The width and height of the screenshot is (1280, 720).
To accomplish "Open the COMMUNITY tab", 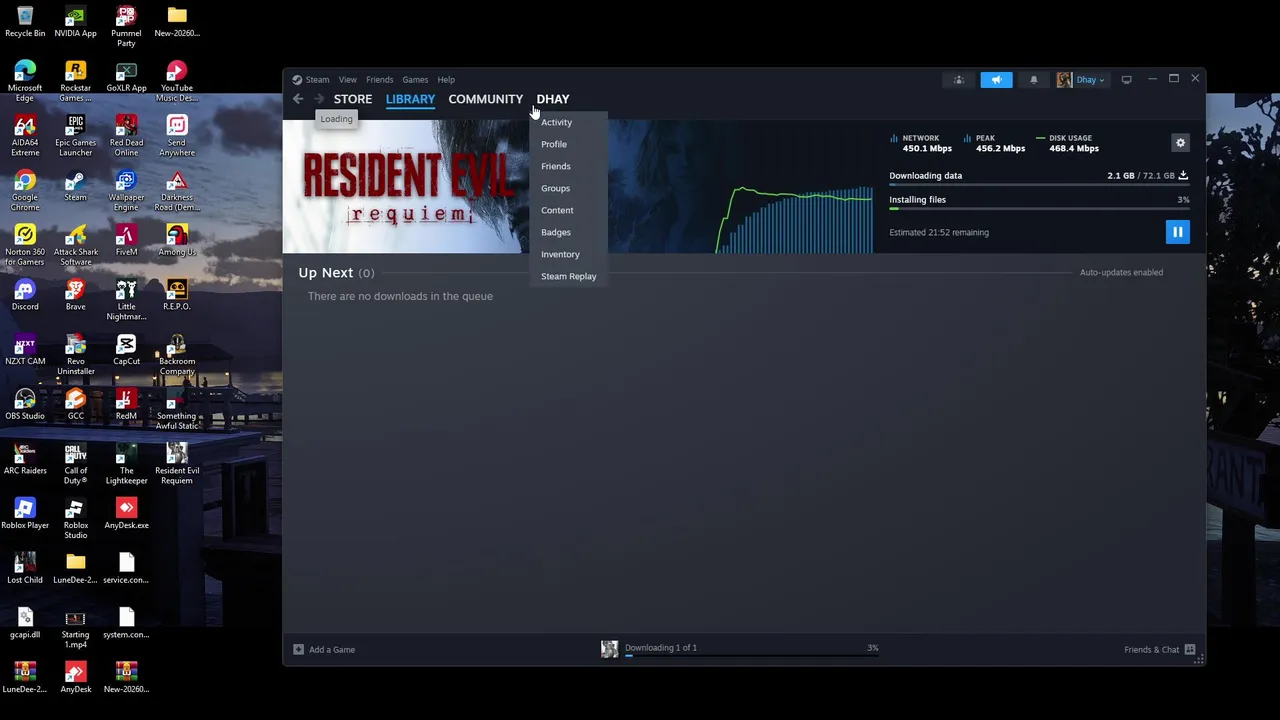I will [x=486, y=99].
